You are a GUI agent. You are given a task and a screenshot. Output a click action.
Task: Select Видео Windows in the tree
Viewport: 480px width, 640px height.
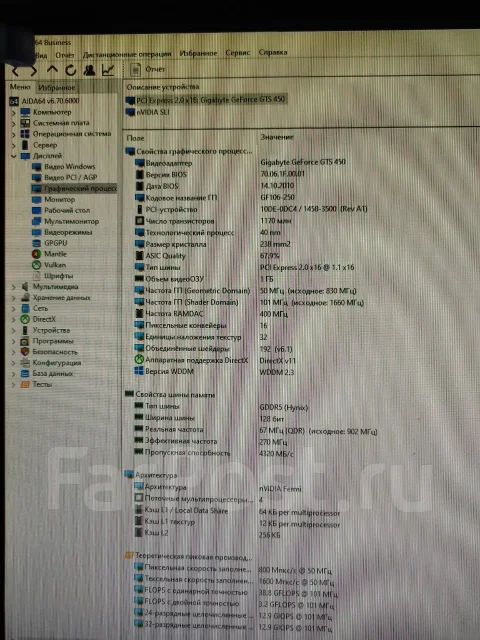click(64, 167)
